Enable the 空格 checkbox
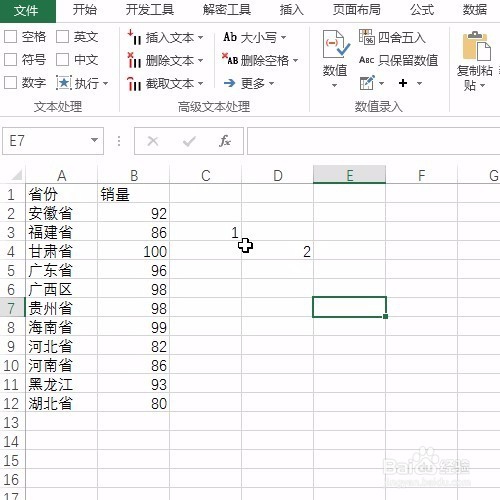The width and height of the screenshot is (500, 500). pyautogui.click(x=11, y=37)
